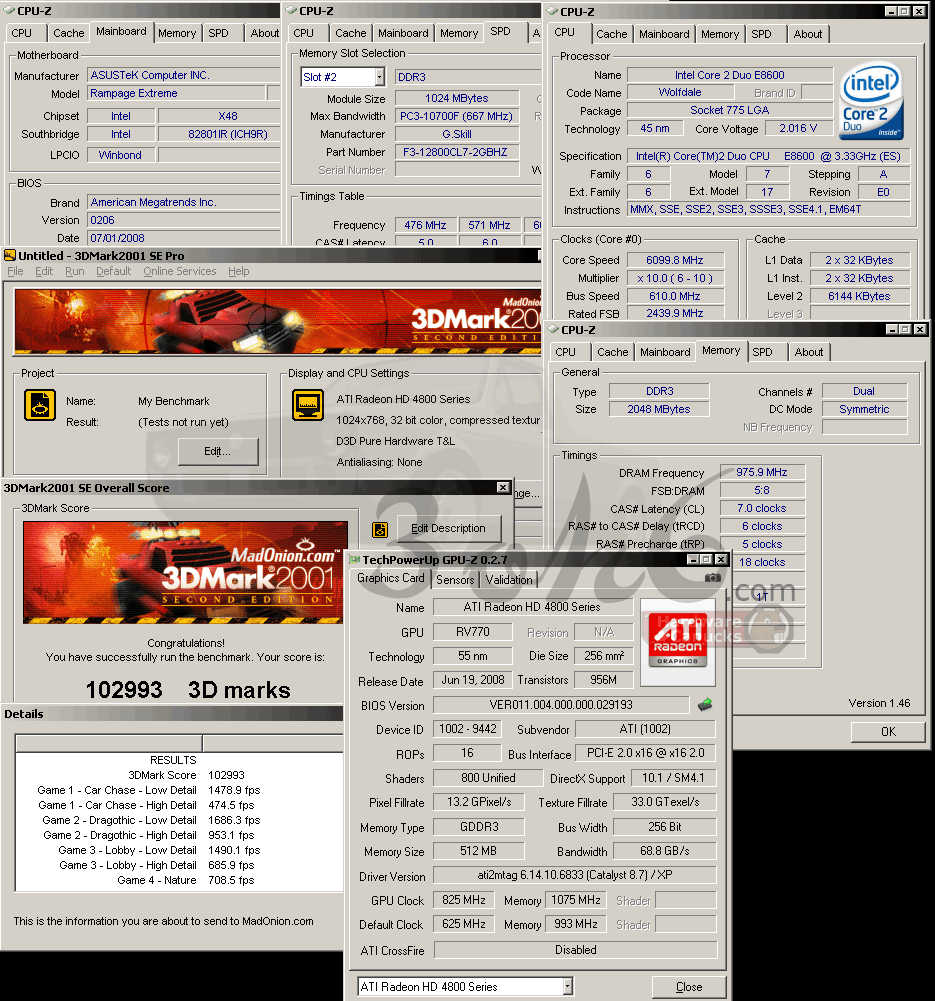Open the Cache tab in CPU-Z Memory window
Viewport: 935px width, 1001px height.
click(x=613, y=352)
